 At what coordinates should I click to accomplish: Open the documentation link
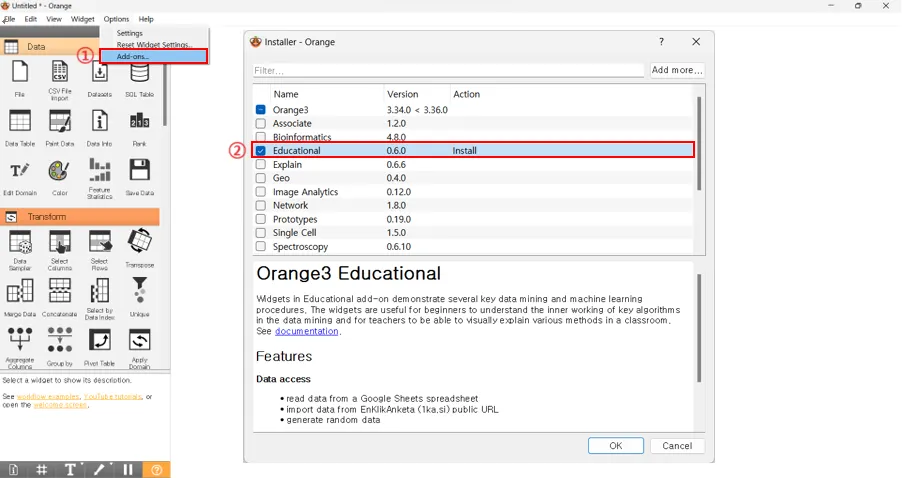click(307, 331)
